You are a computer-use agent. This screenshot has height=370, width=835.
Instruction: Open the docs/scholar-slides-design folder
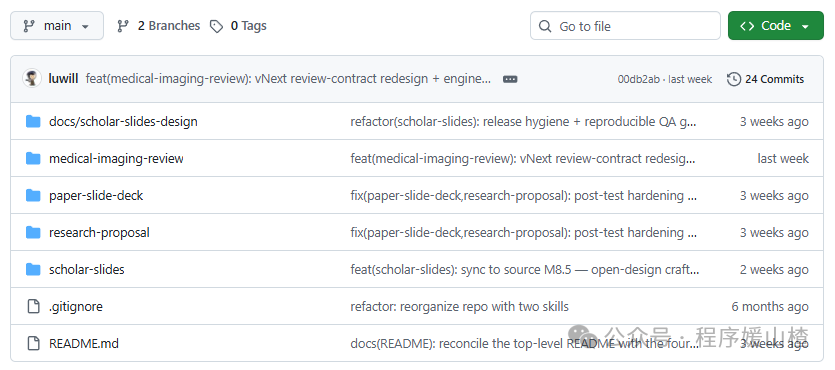[123, 121]
